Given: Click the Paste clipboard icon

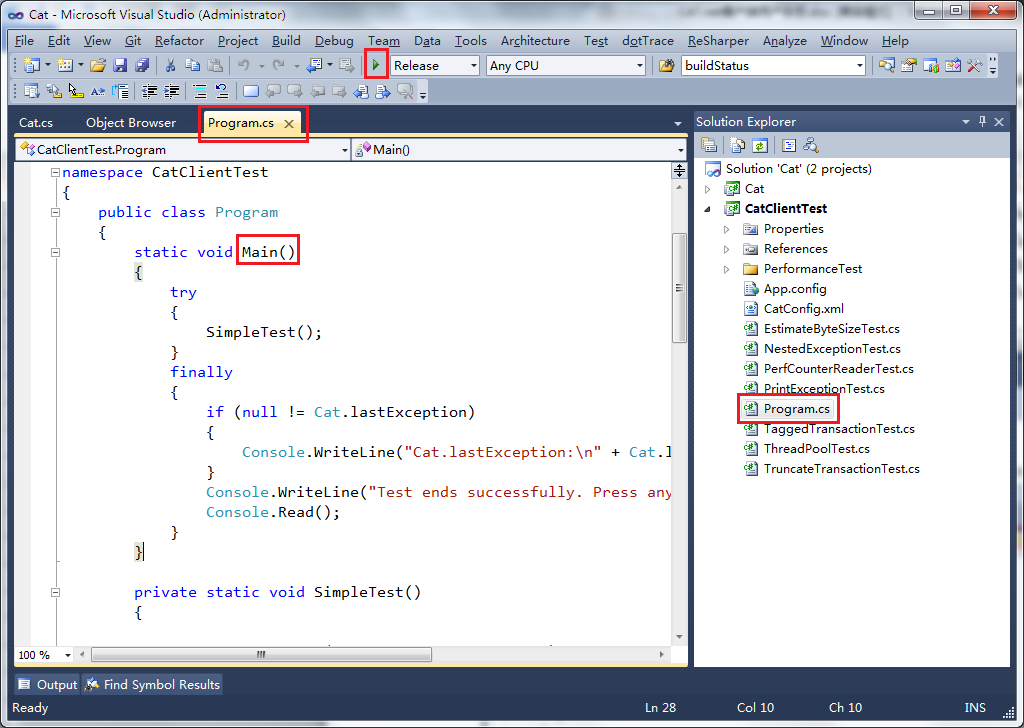Looking at the screenshot, I should (215, 65).
